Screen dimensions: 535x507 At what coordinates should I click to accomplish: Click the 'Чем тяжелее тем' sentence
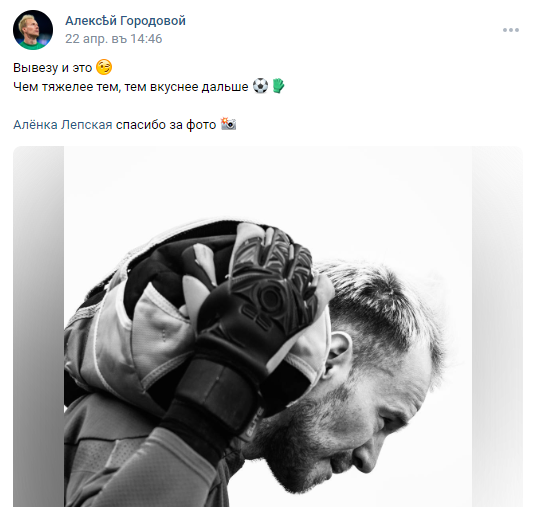point(131,87)
